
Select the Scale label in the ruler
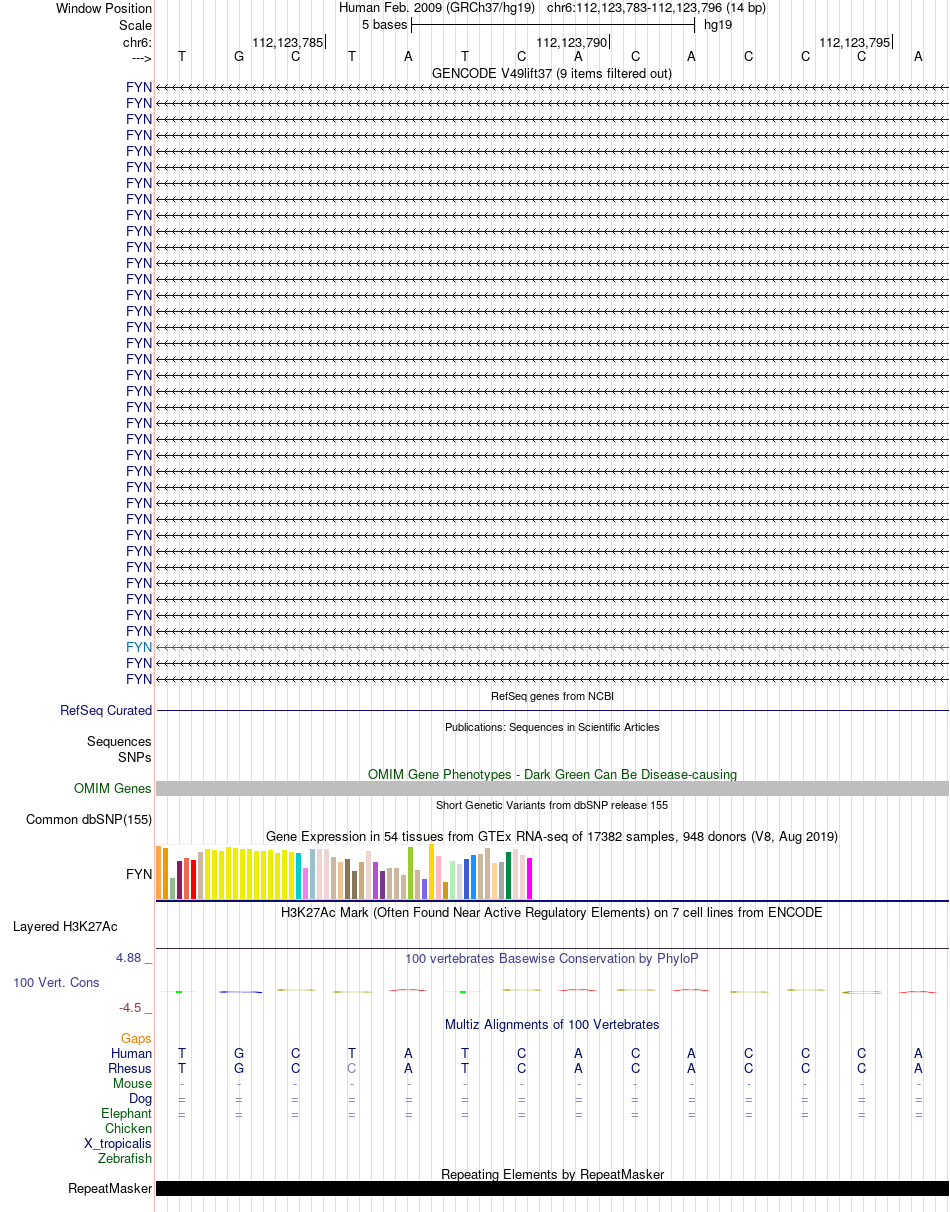point(135,25)
